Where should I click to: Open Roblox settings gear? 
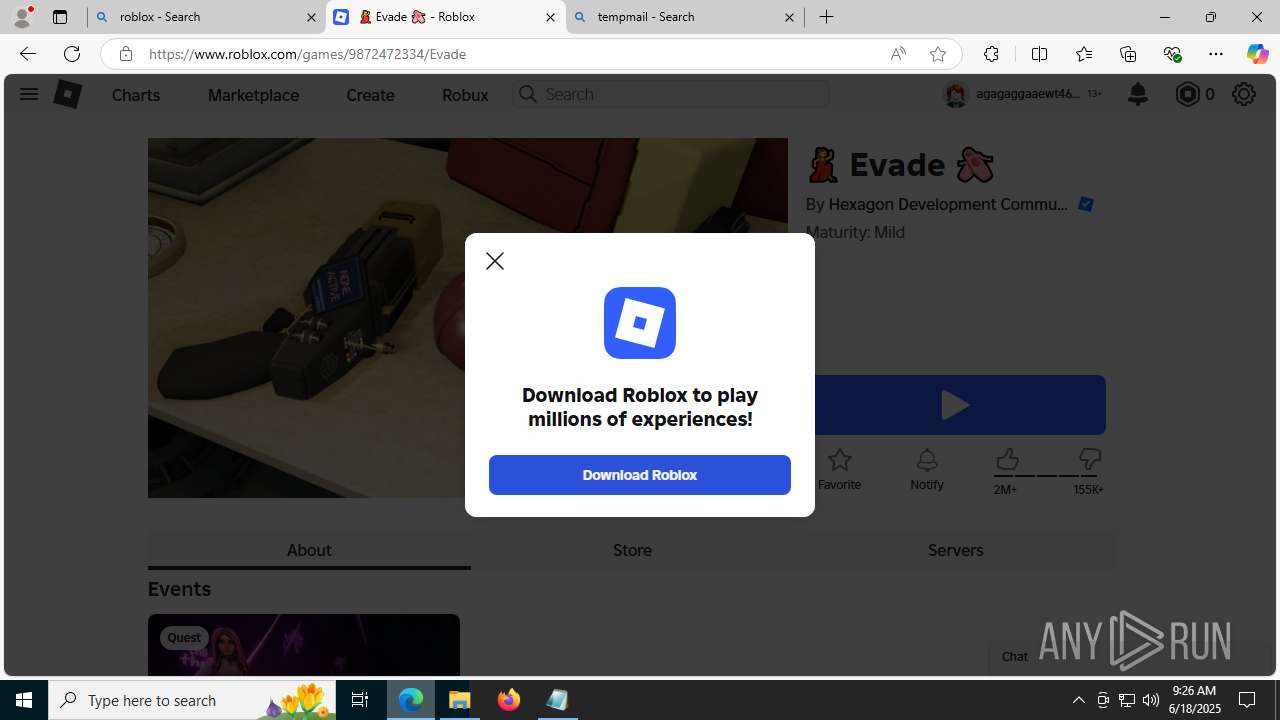point(1243,94)
